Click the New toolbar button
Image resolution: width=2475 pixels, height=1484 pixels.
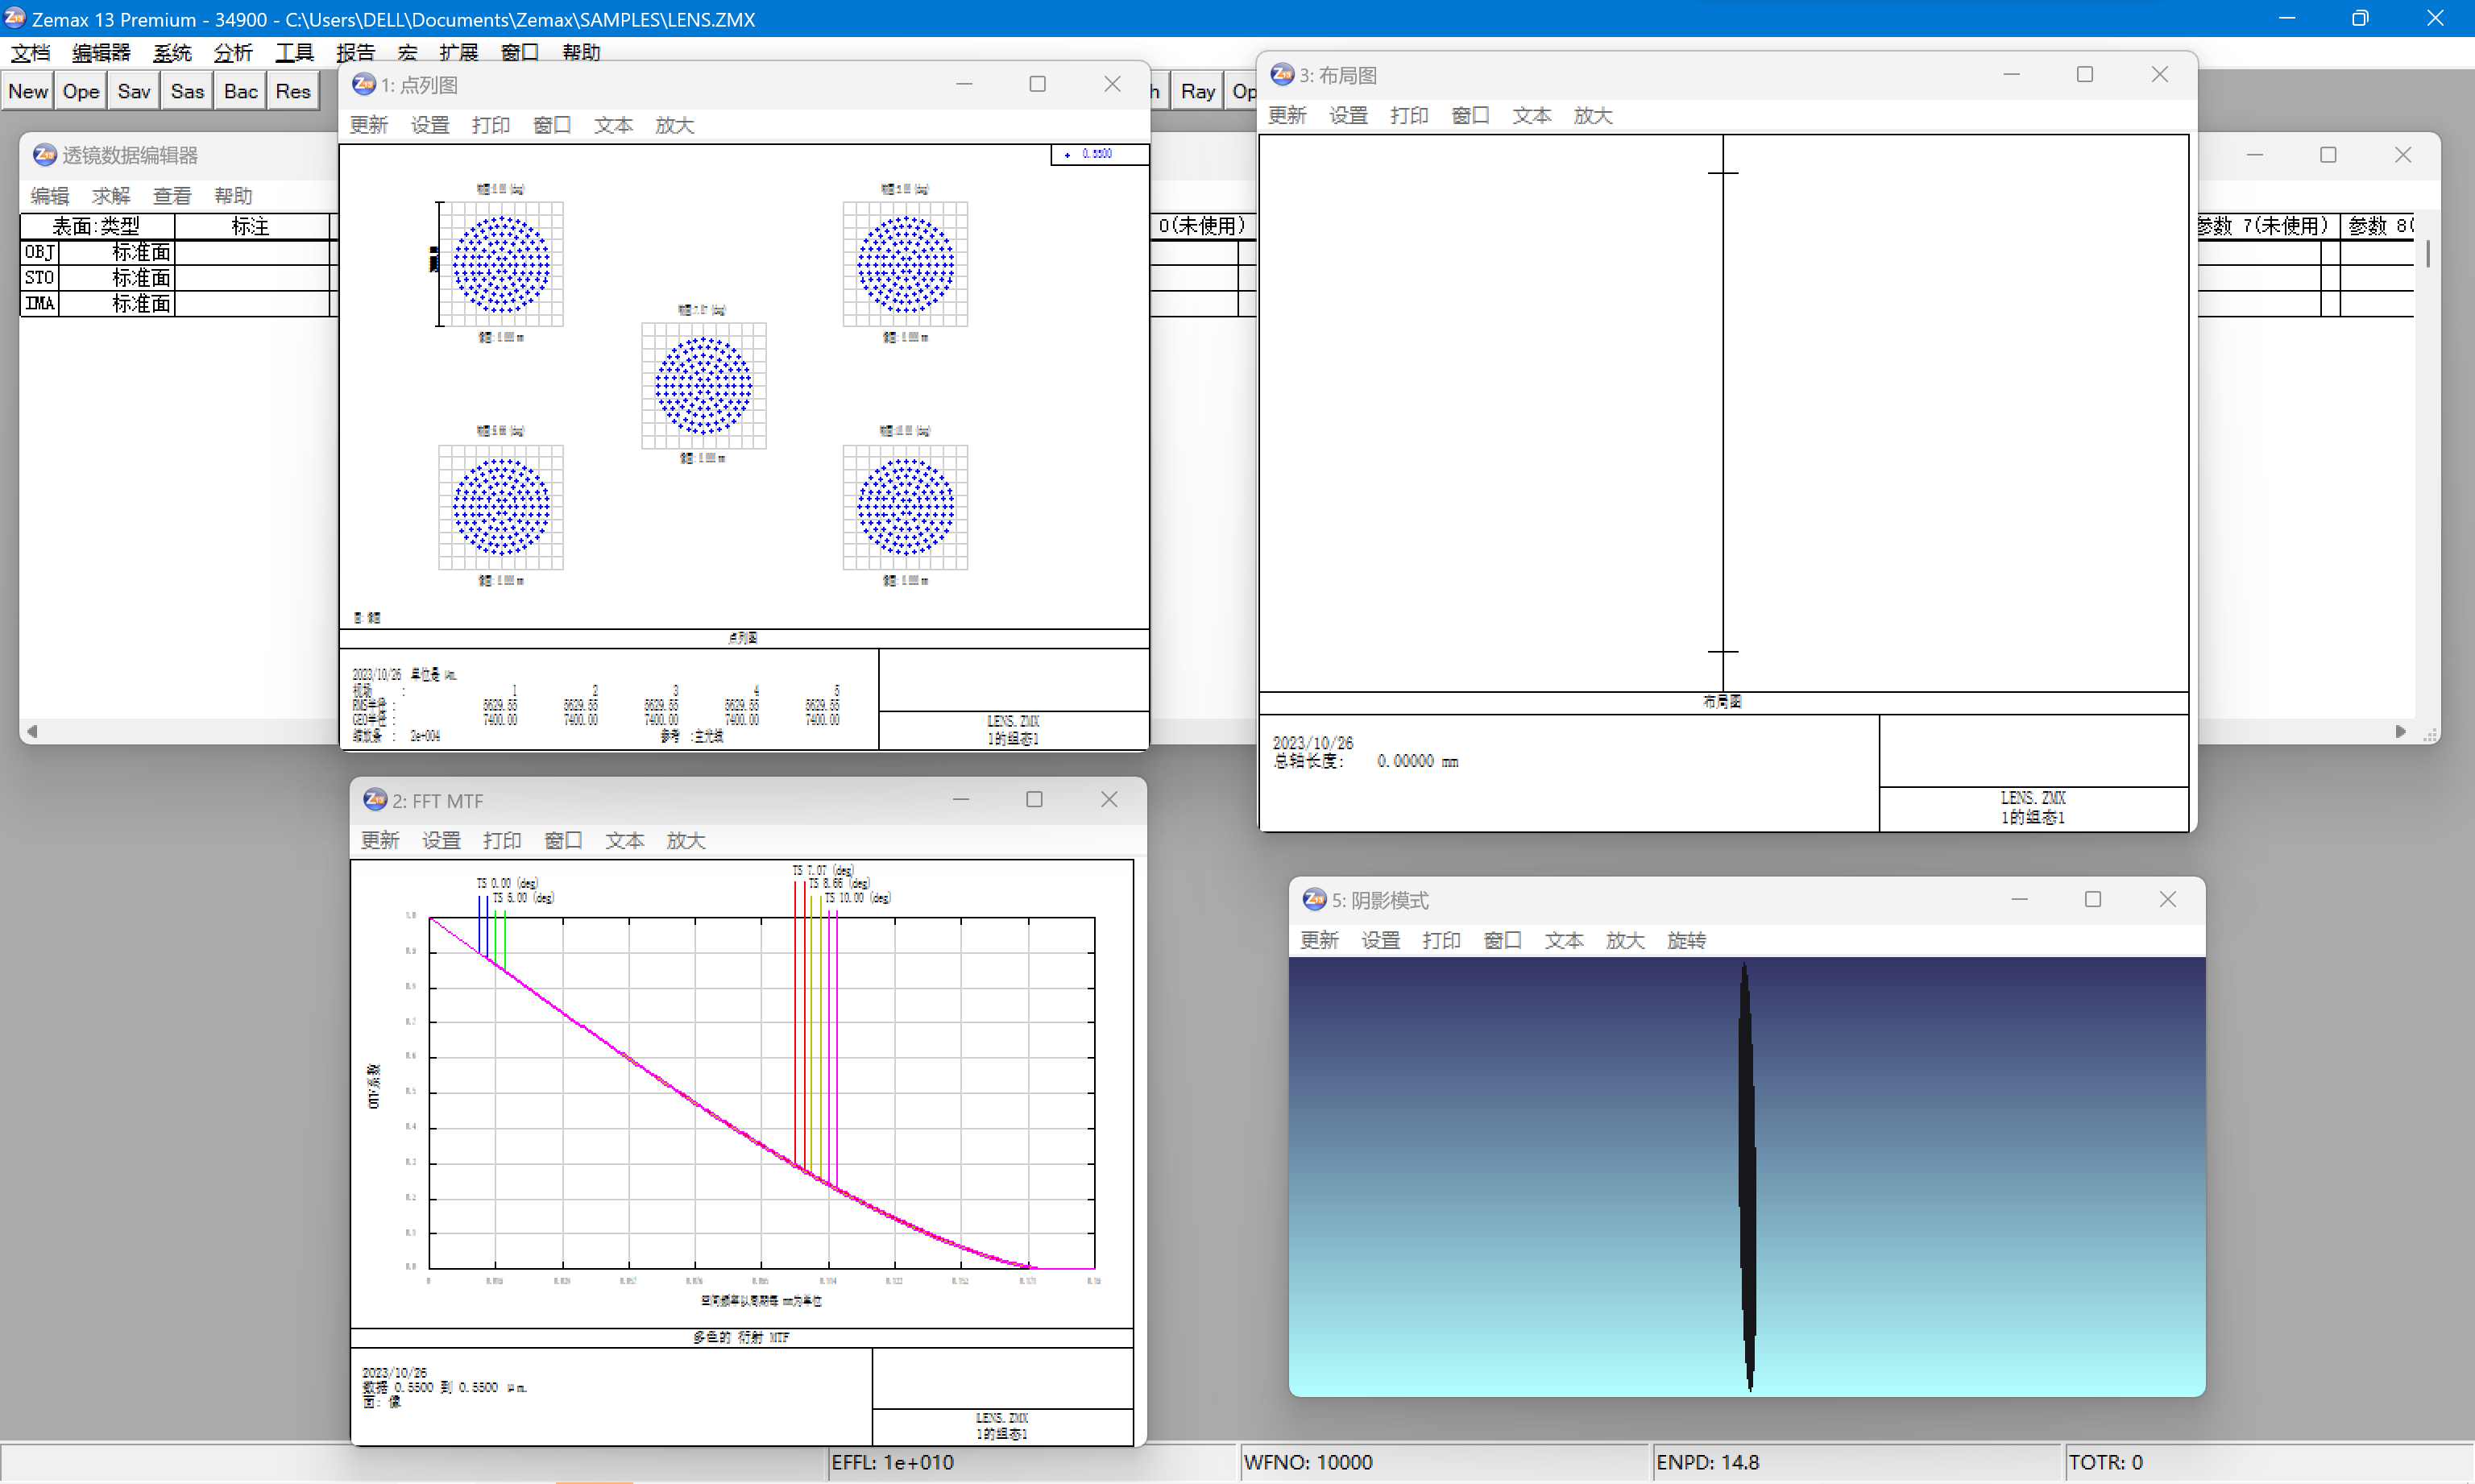click(x=28, y=92)
